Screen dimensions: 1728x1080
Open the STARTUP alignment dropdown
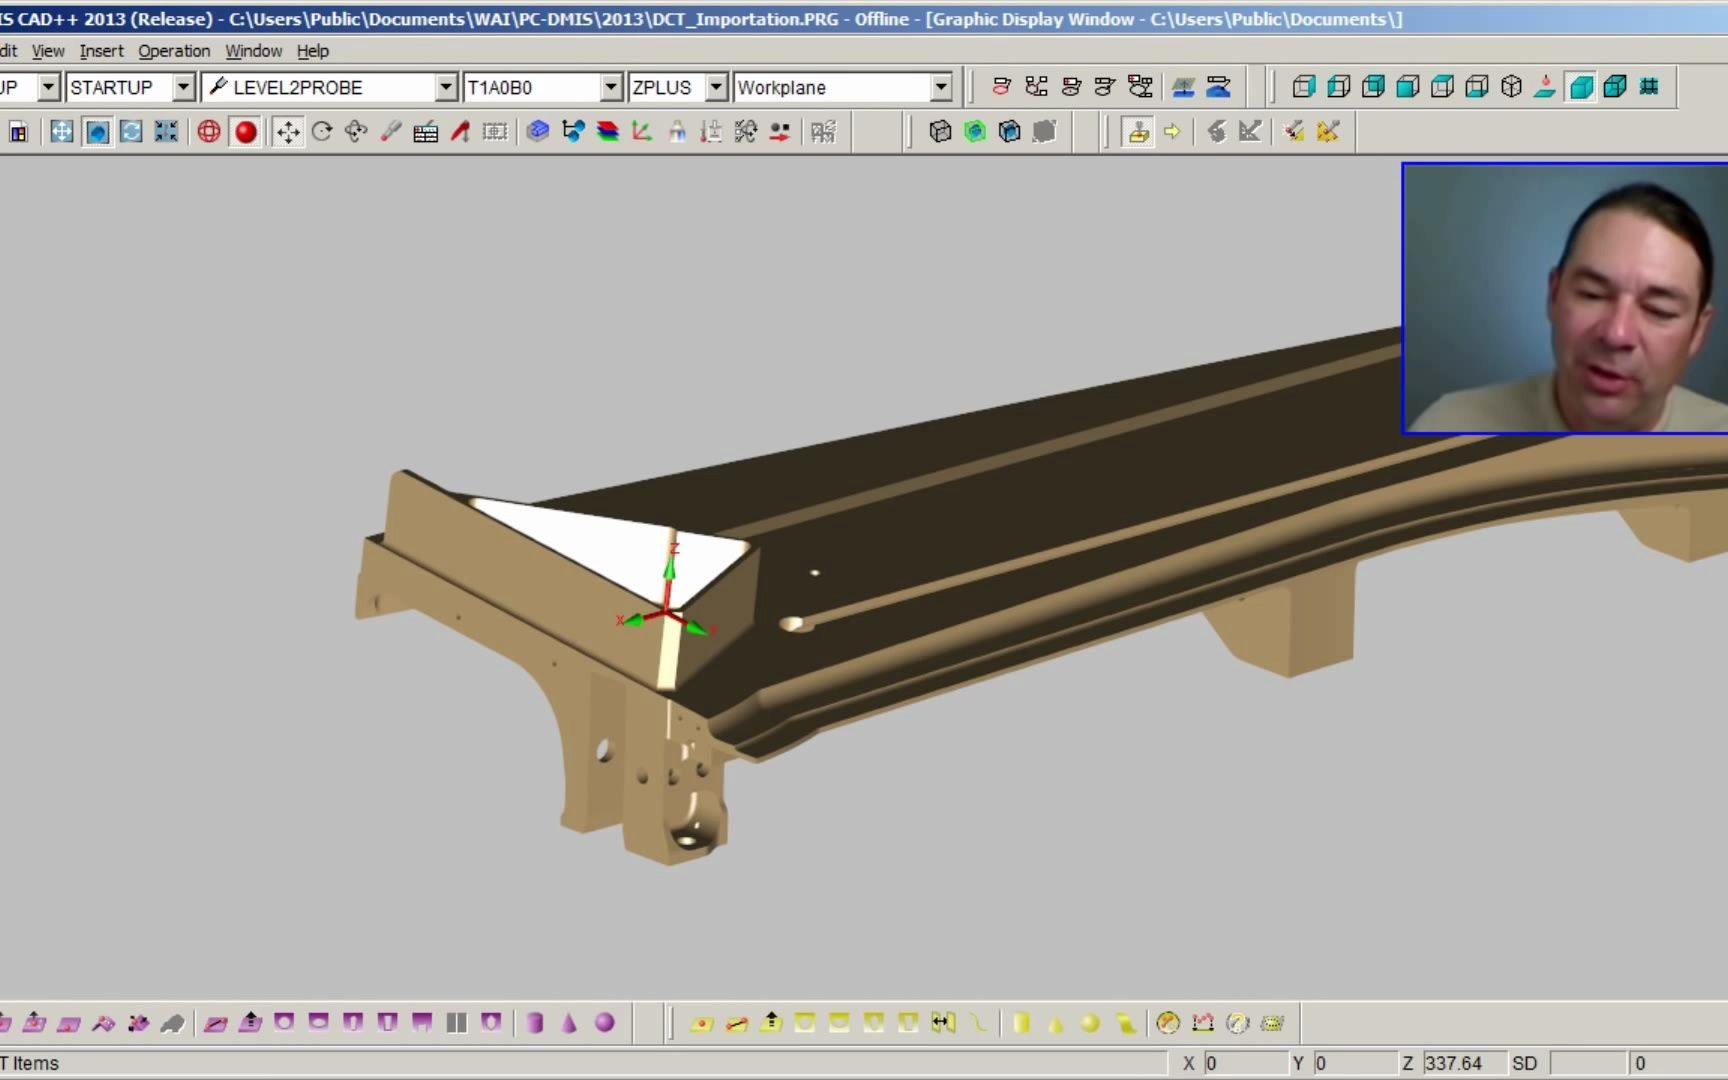(182, 87)
